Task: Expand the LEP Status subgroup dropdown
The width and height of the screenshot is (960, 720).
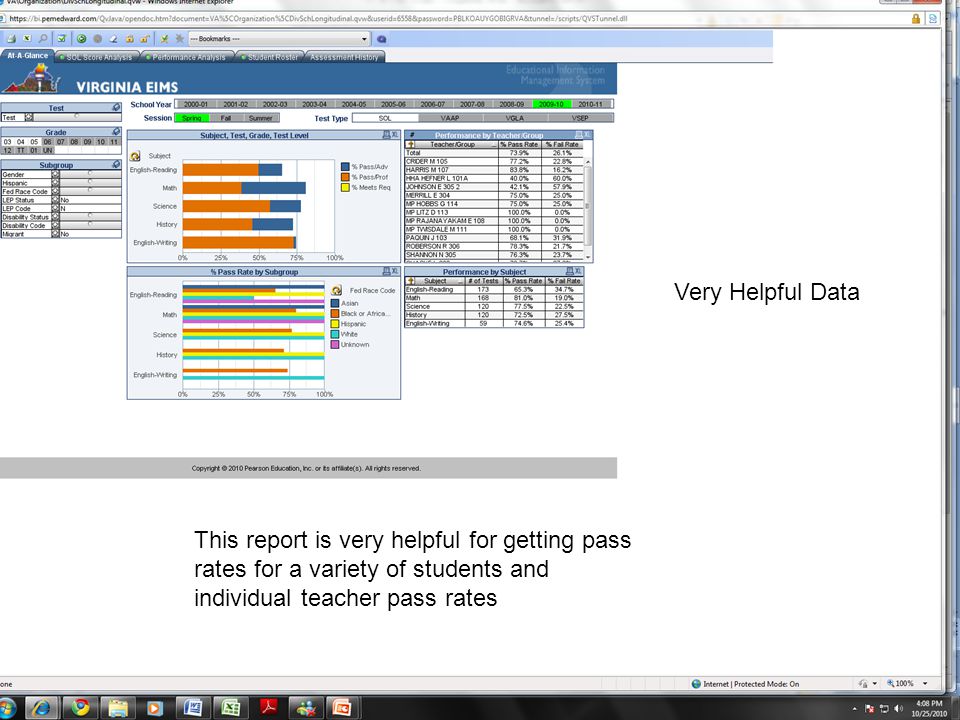Action: pos(55,200)
